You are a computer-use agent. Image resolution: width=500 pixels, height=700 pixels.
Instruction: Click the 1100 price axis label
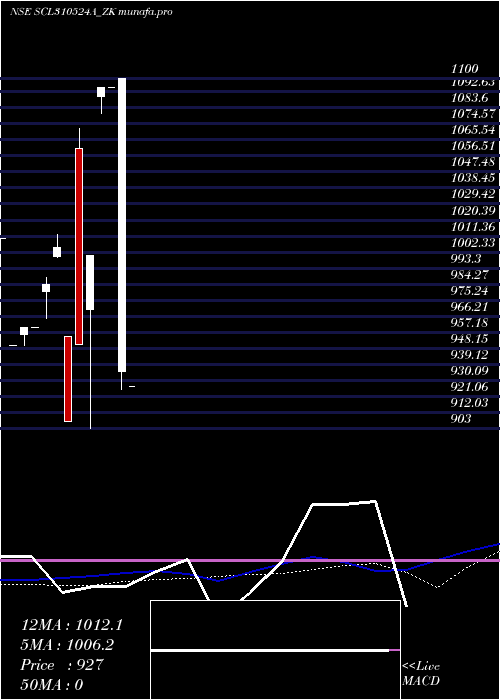click(x=465, y=69)
